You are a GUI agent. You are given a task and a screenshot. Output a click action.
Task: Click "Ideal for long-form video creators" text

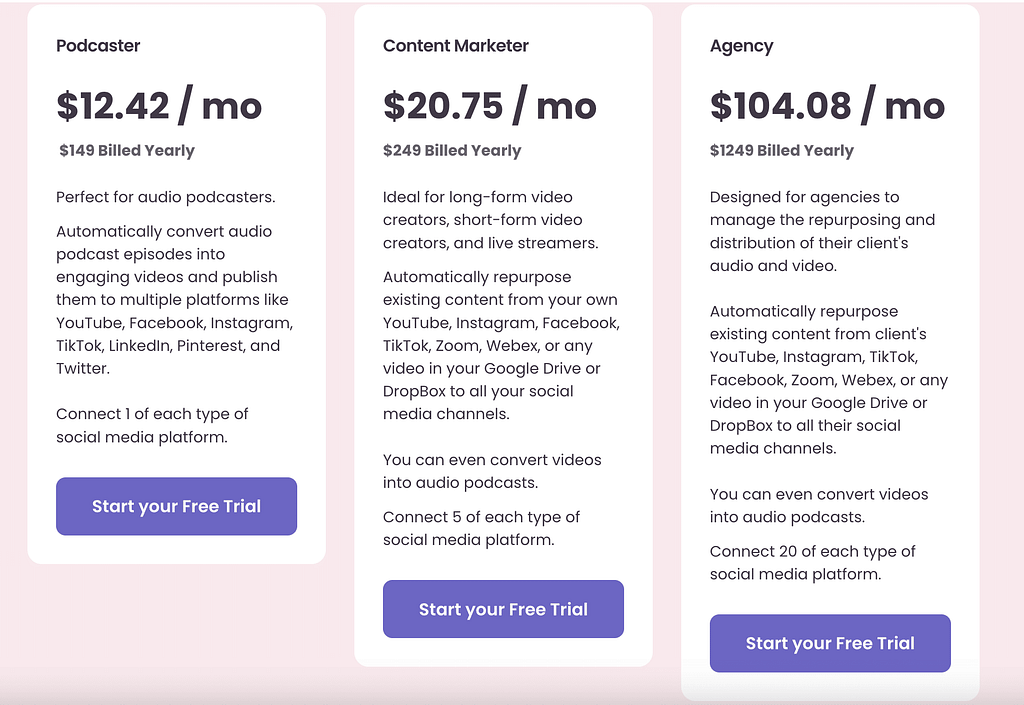[490, 220]
